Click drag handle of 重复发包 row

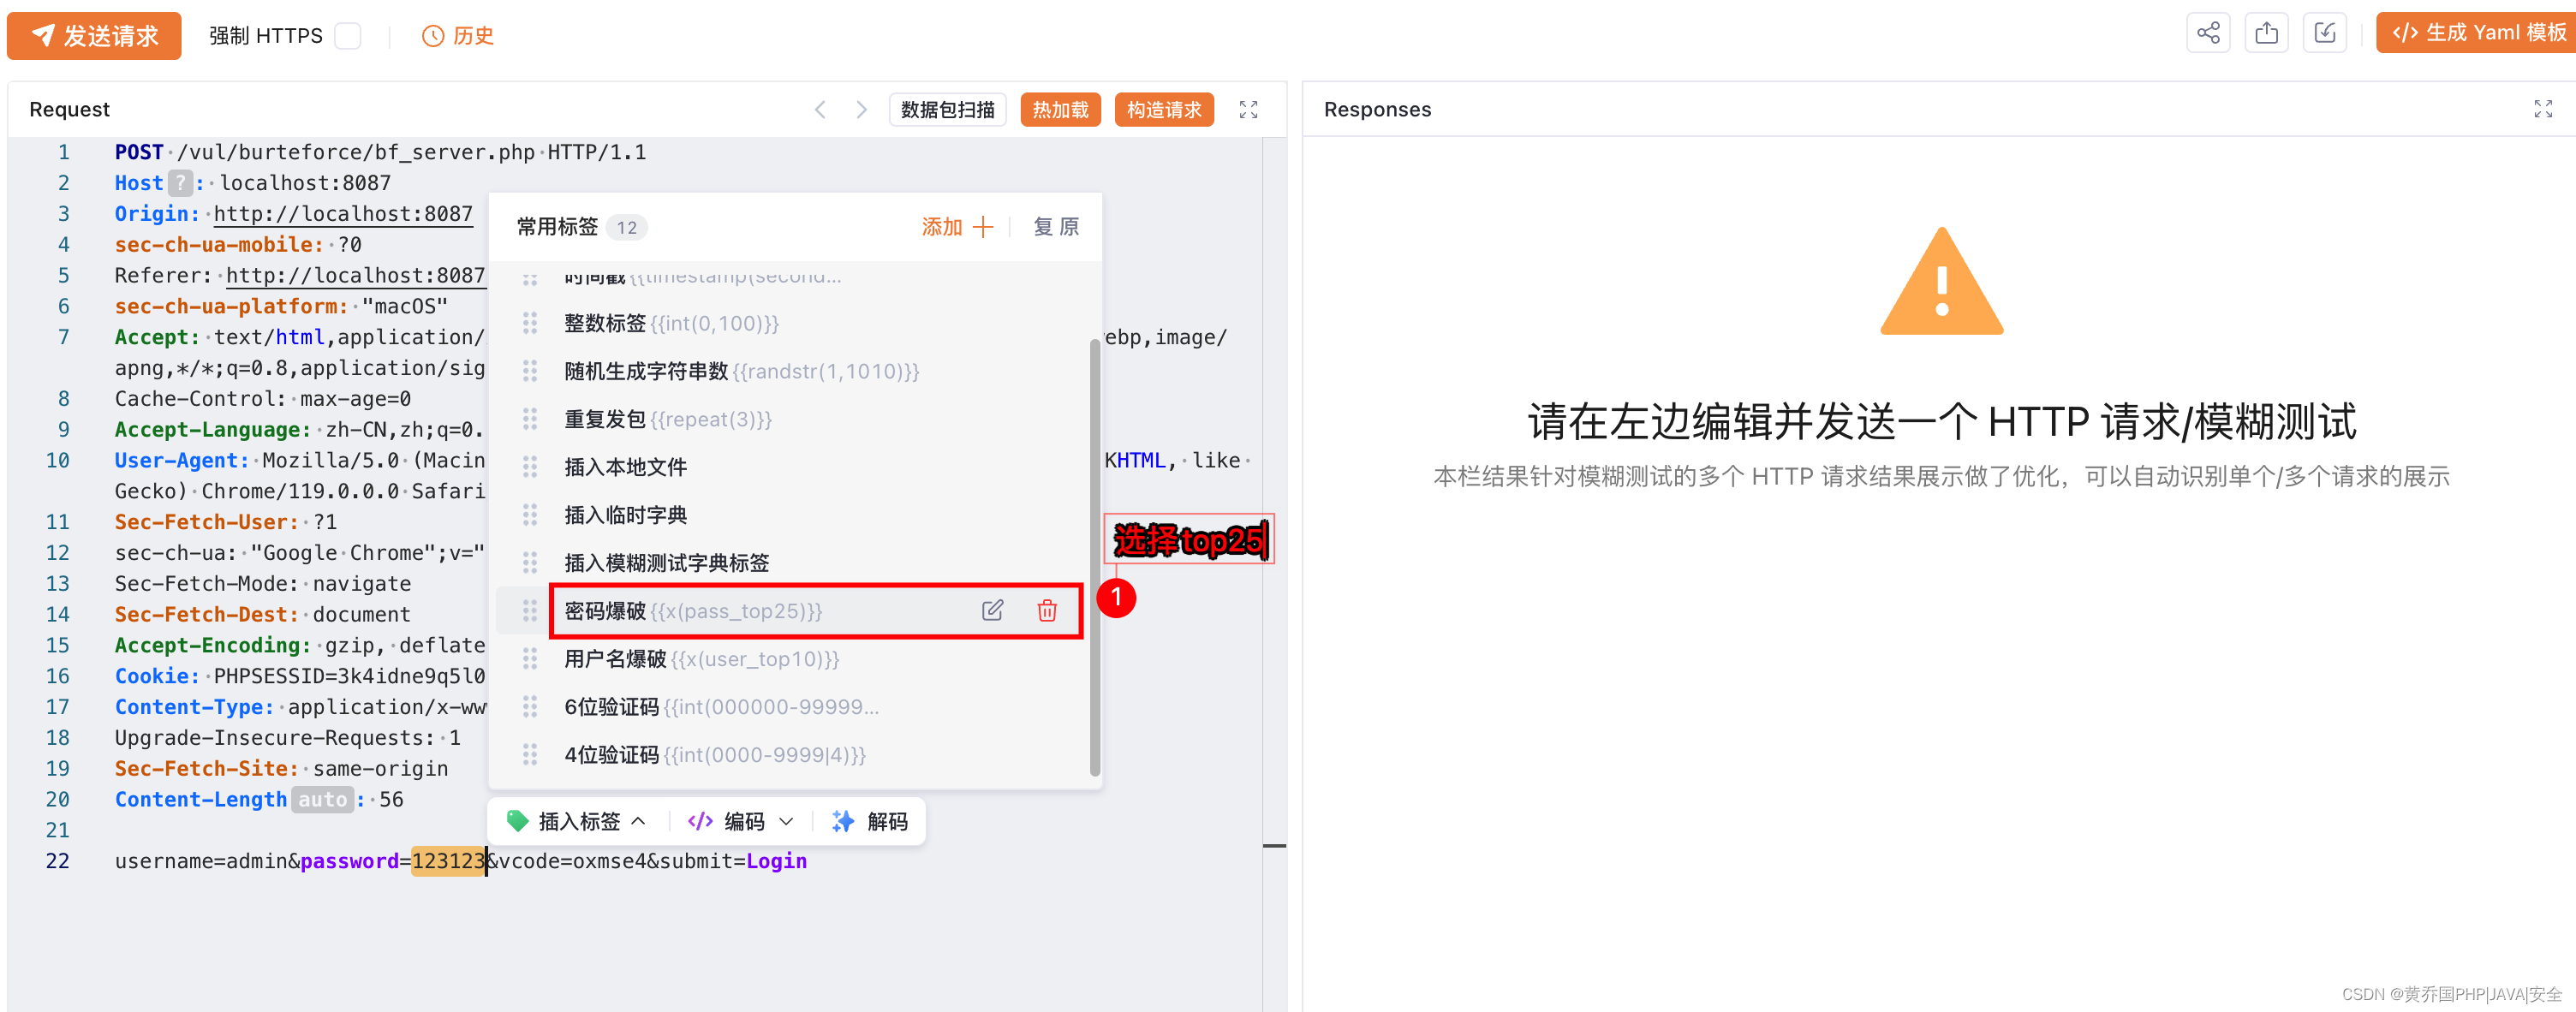530,419
